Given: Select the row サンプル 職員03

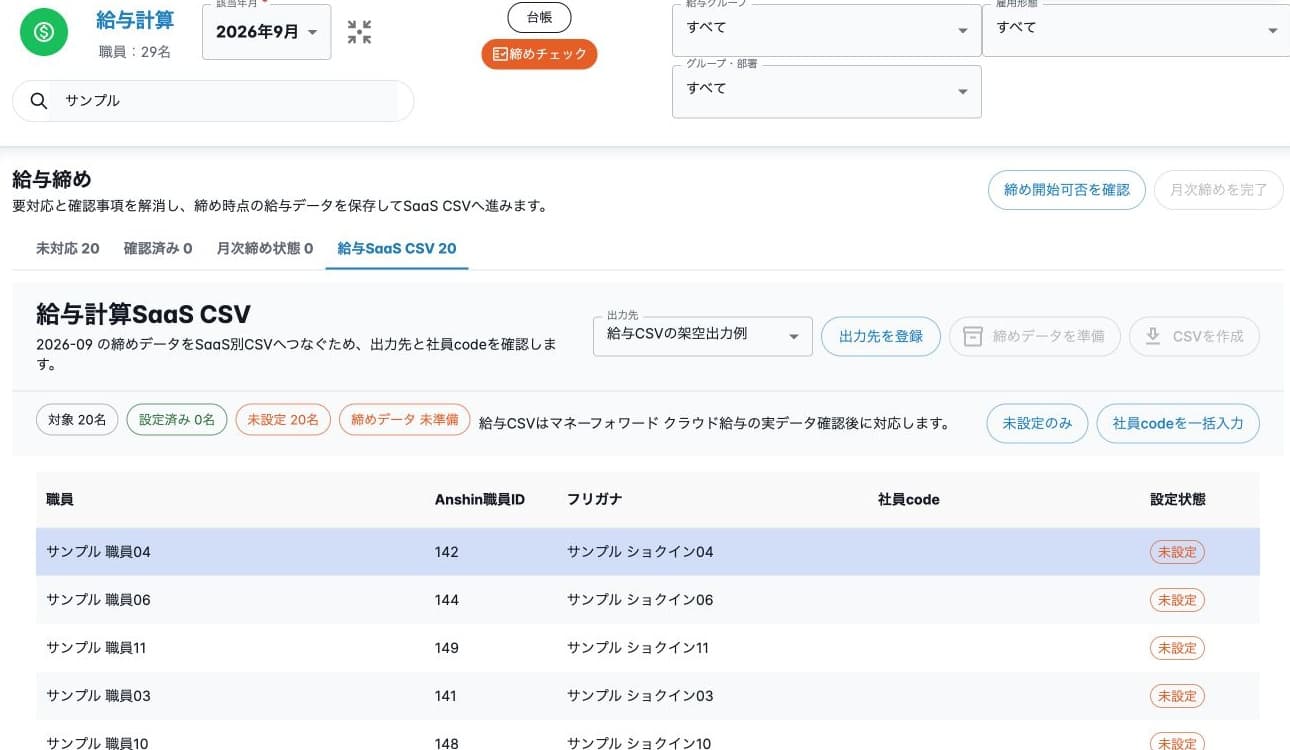Looking at the screenshot, I should (648, 696).
